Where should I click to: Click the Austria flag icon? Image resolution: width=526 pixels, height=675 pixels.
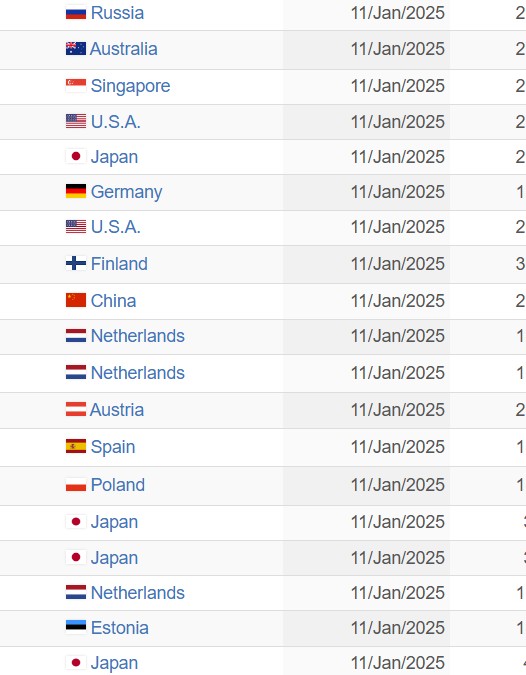coord(76,409)
